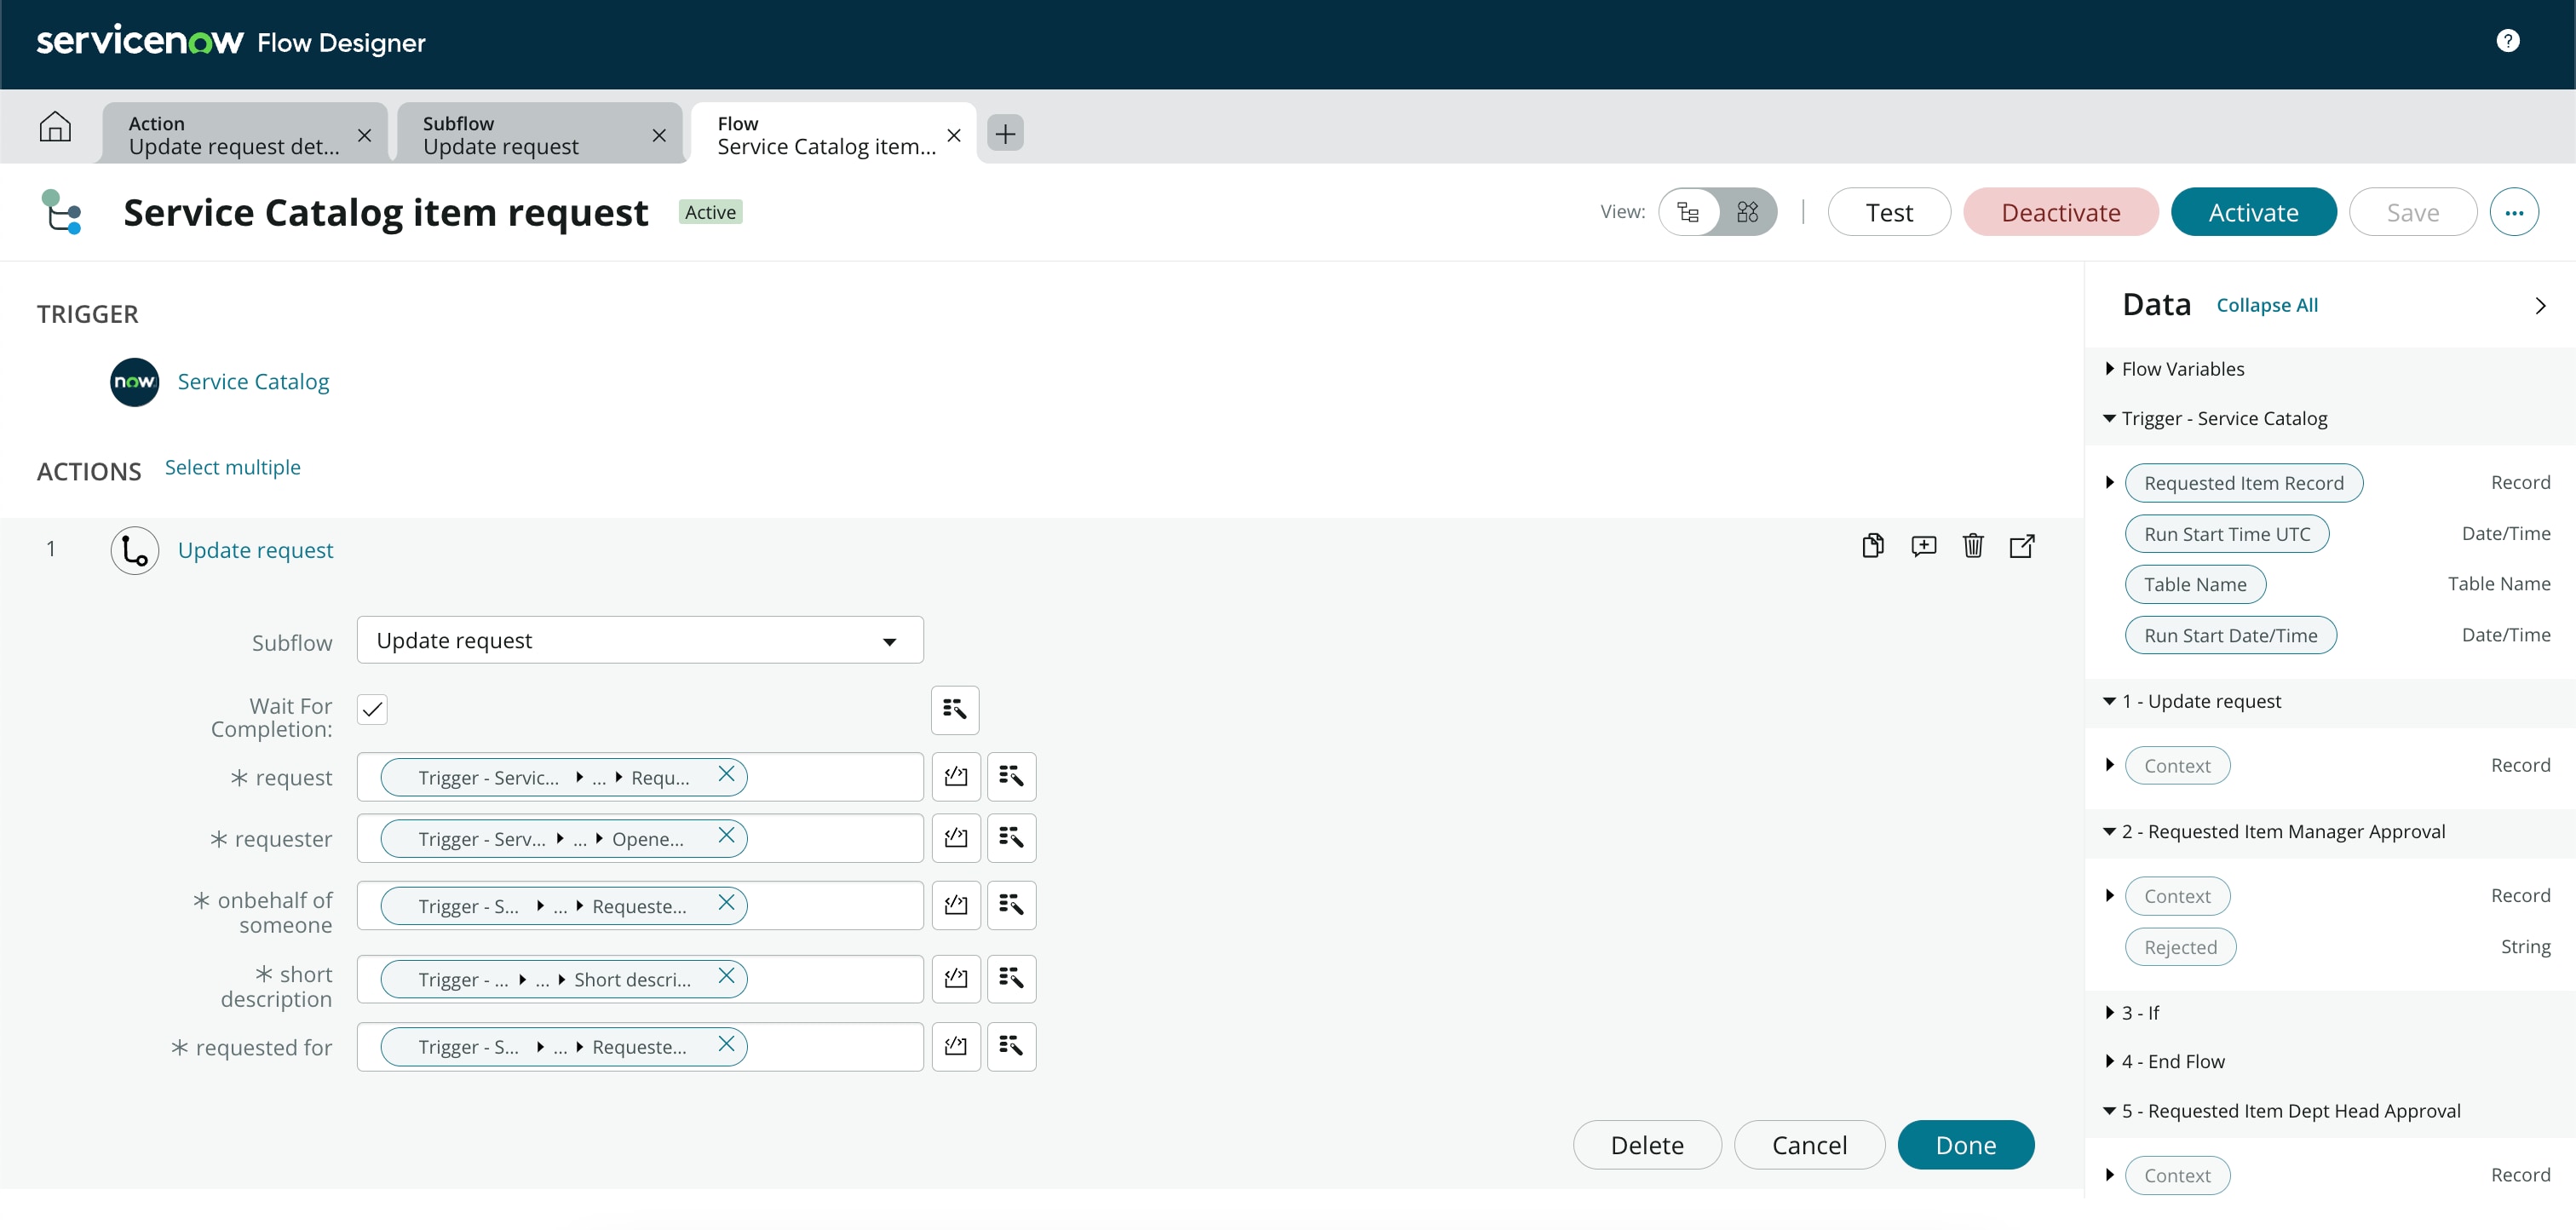Open the help question mark icon
The height and width of the screenshot is (1230, 2576).
(2507, 41)
